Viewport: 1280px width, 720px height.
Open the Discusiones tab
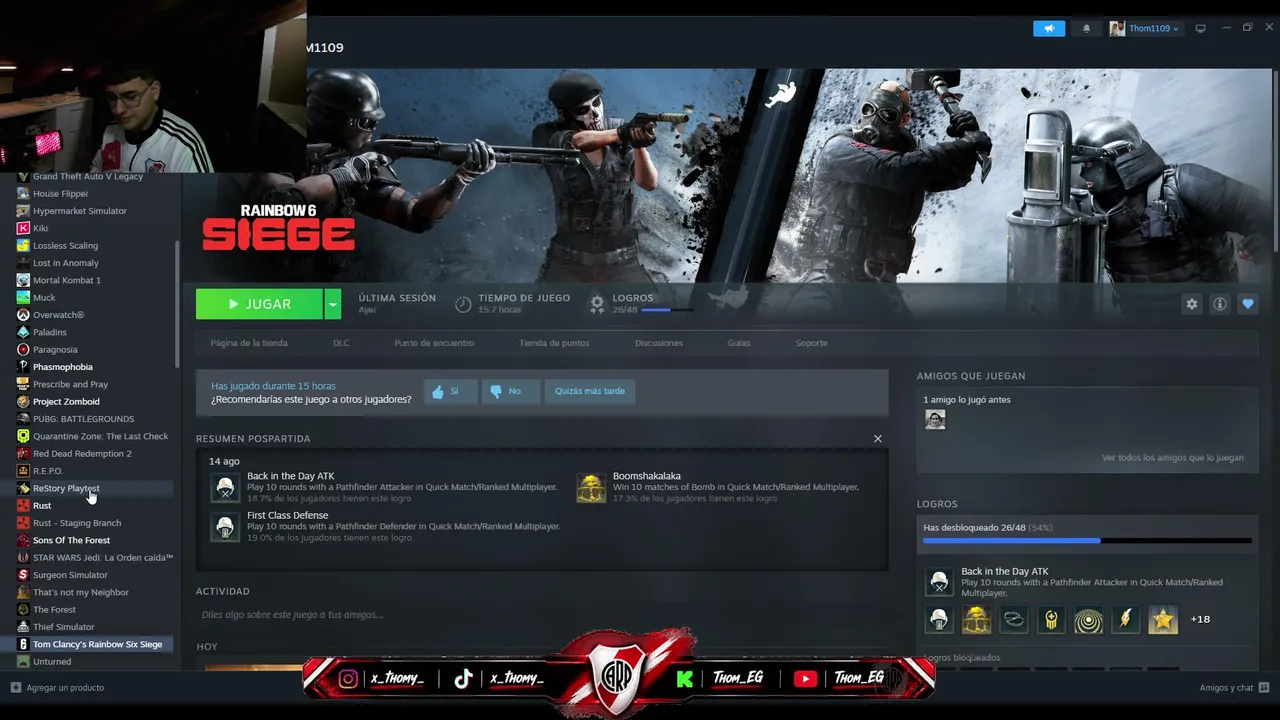tap(659, 343)
